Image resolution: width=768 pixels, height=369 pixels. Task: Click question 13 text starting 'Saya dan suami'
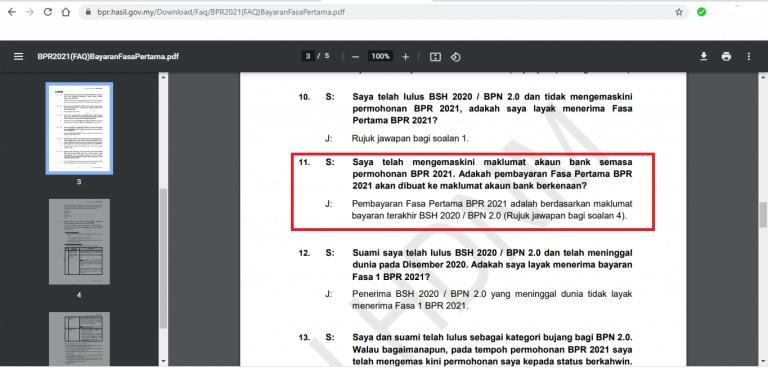(x=492, y=350)
